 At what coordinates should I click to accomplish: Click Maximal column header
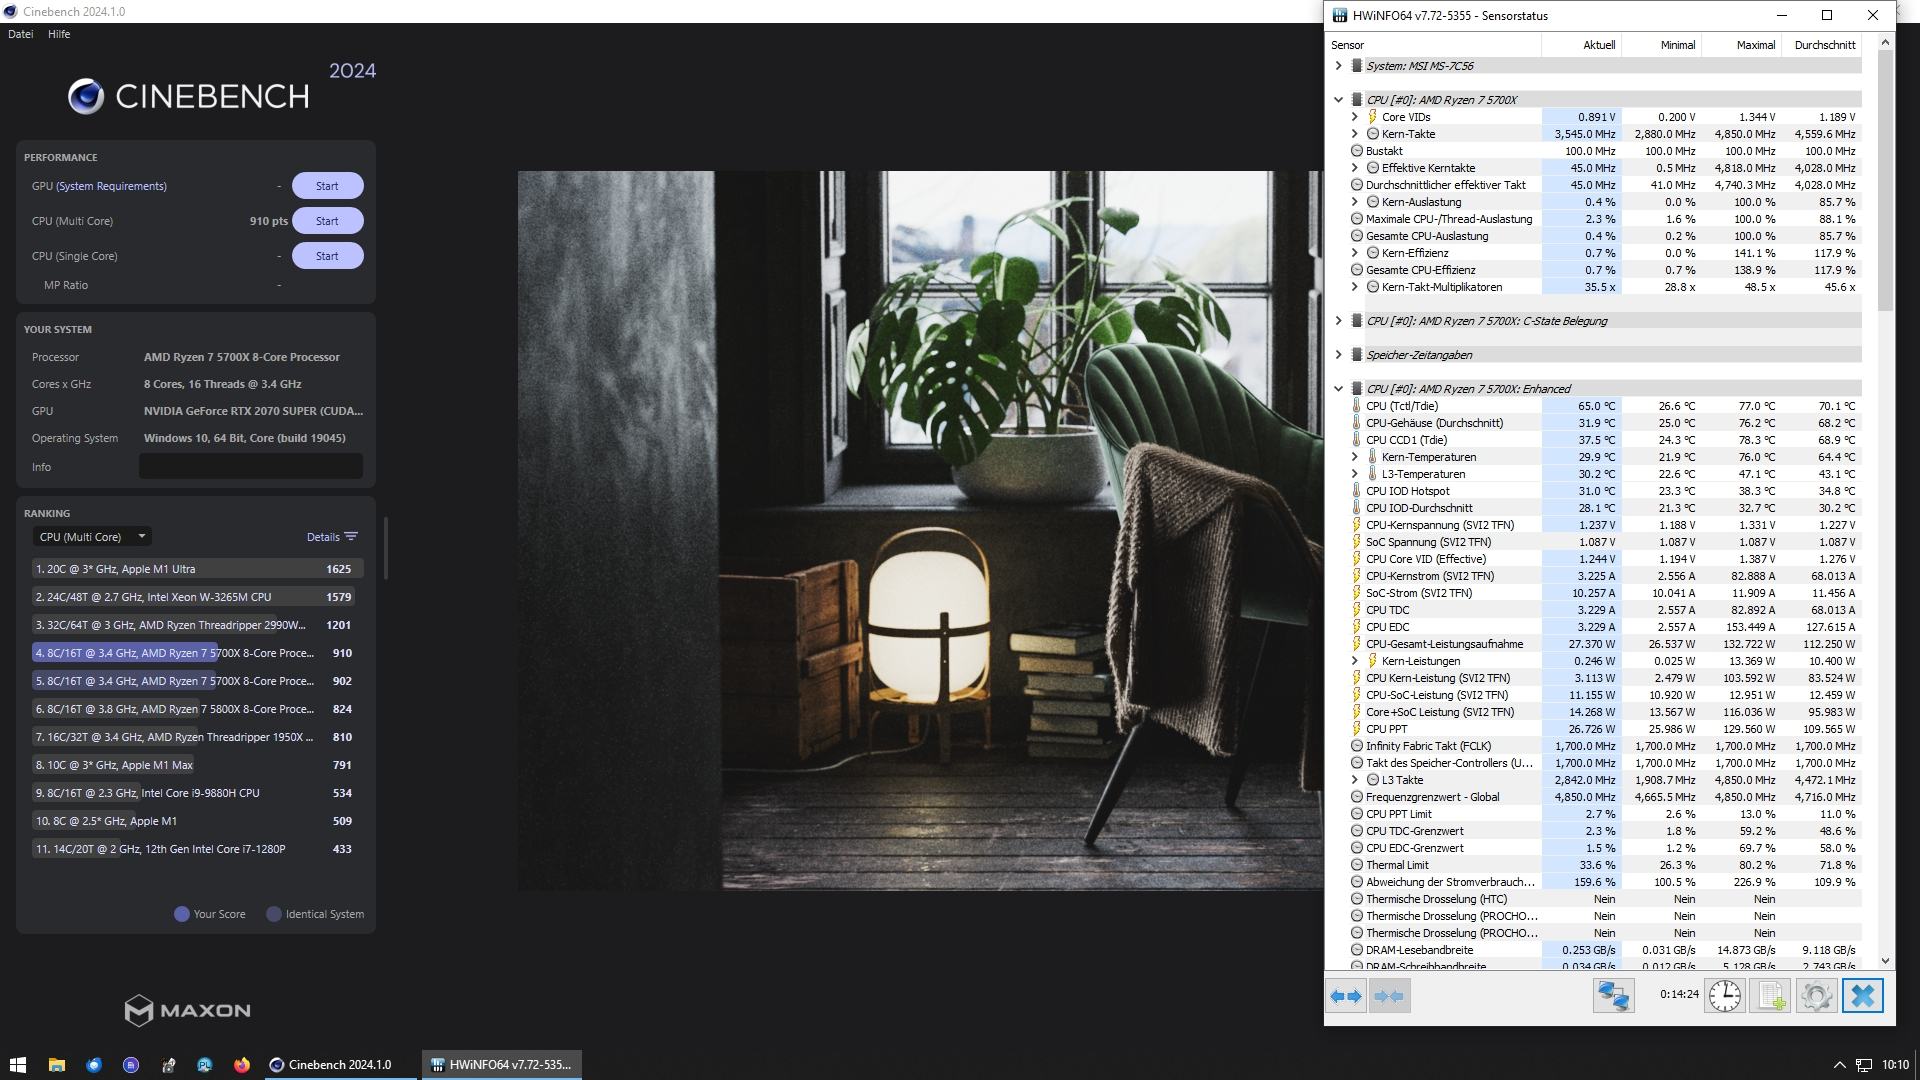pyautogui.click(x=1741, y=45)
